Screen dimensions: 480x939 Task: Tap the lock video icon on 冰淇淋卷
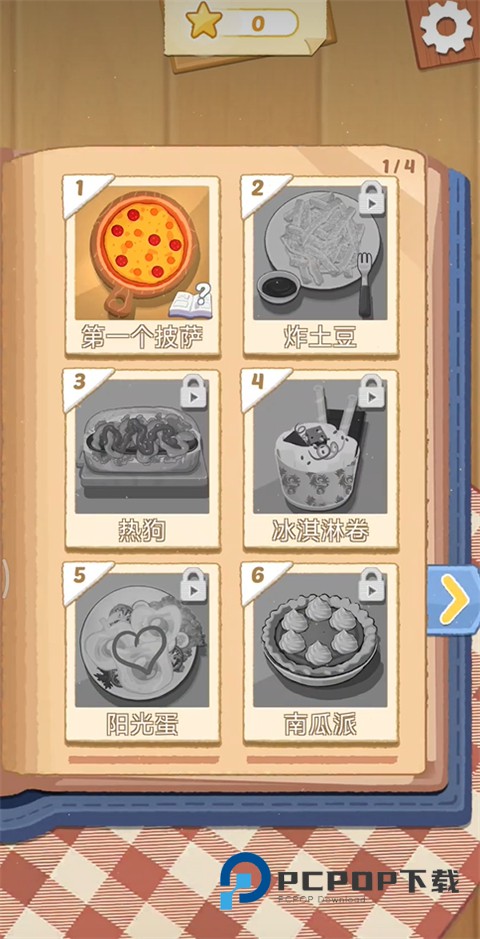pos(371,392)
